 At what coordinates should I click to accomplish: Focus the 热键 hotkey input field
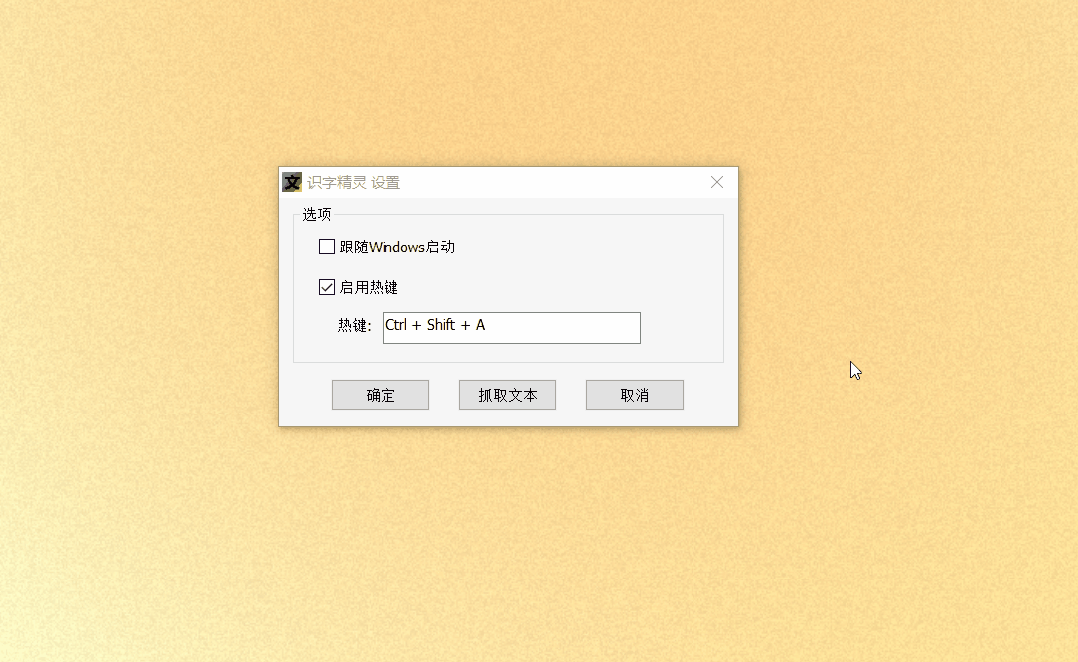point(512,328)
